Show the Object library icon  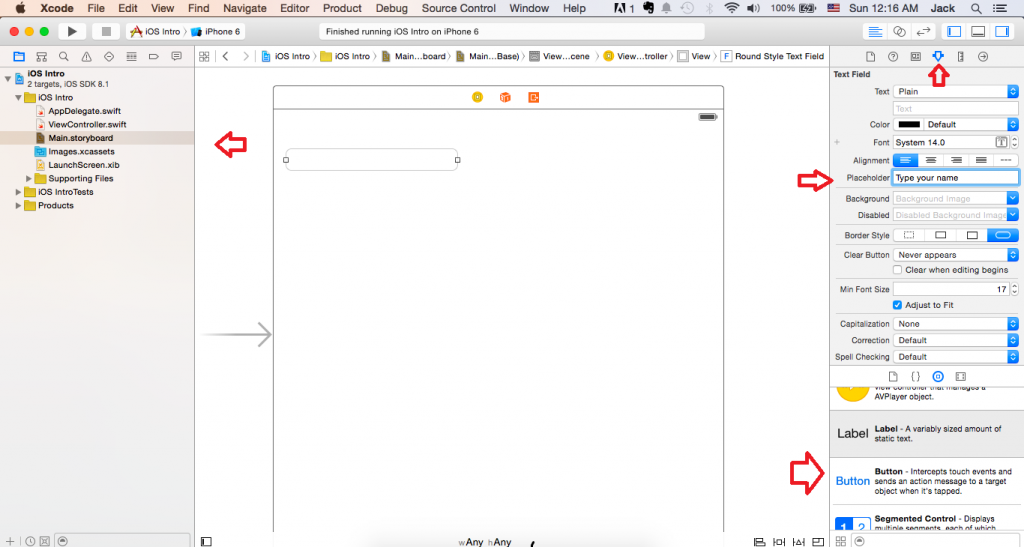click(937, 375)
